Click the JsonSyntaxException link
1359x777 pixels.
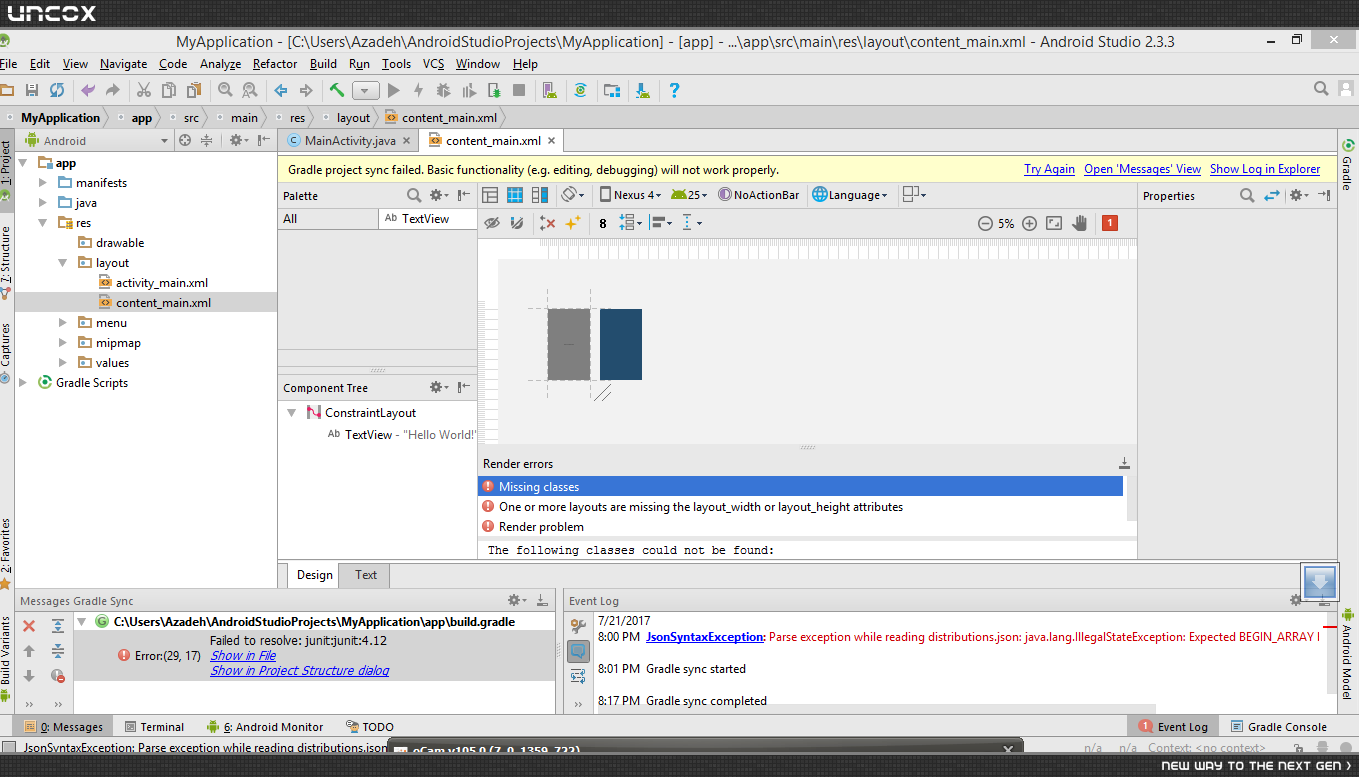point(705,637)
